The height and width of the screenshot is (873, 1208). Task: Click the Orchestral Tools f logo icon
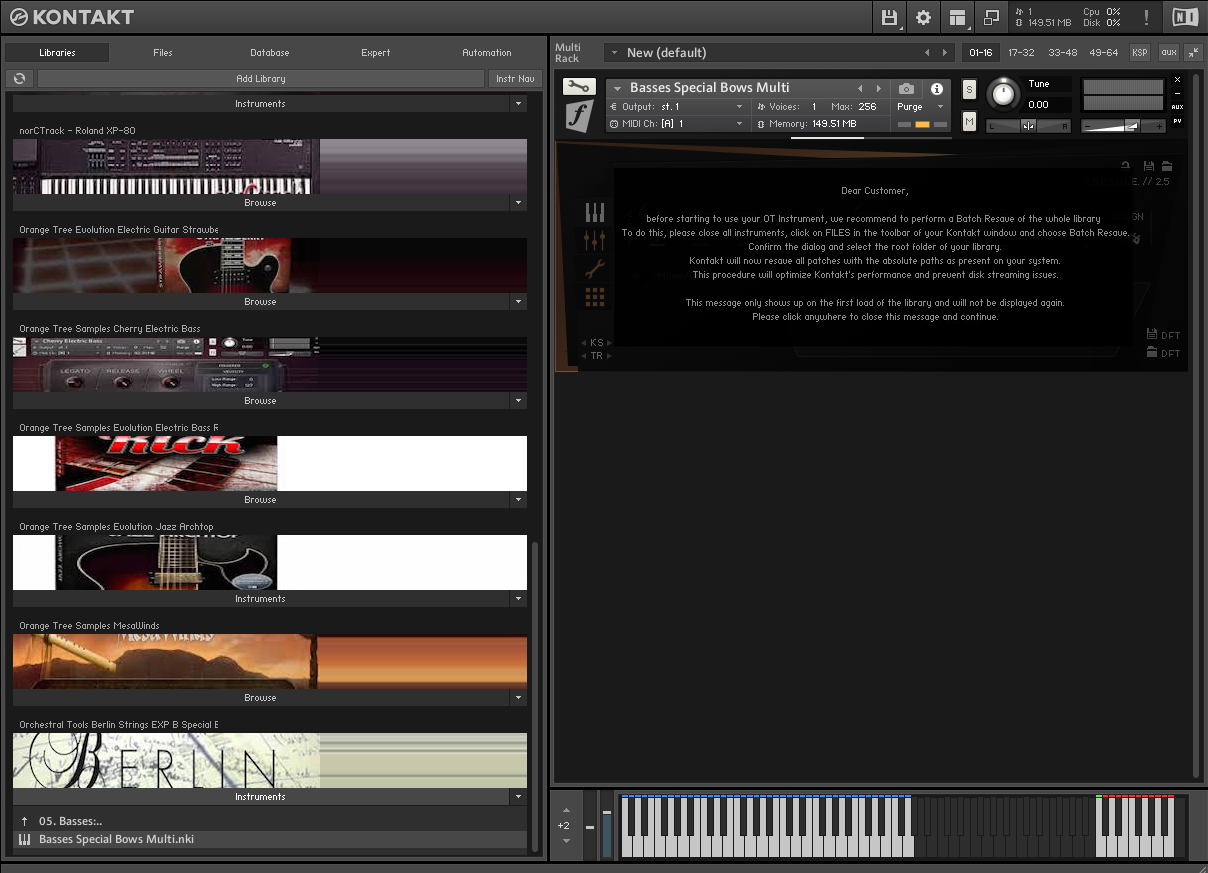click(x=579, y=116)
